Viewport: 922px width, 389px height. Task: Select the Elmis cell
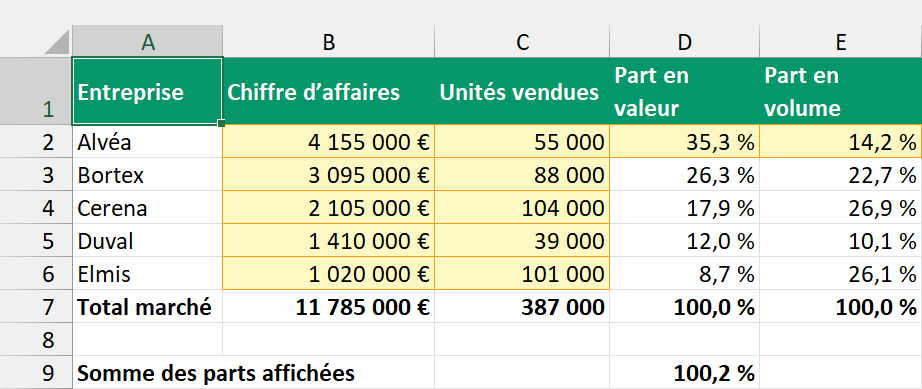148,273
